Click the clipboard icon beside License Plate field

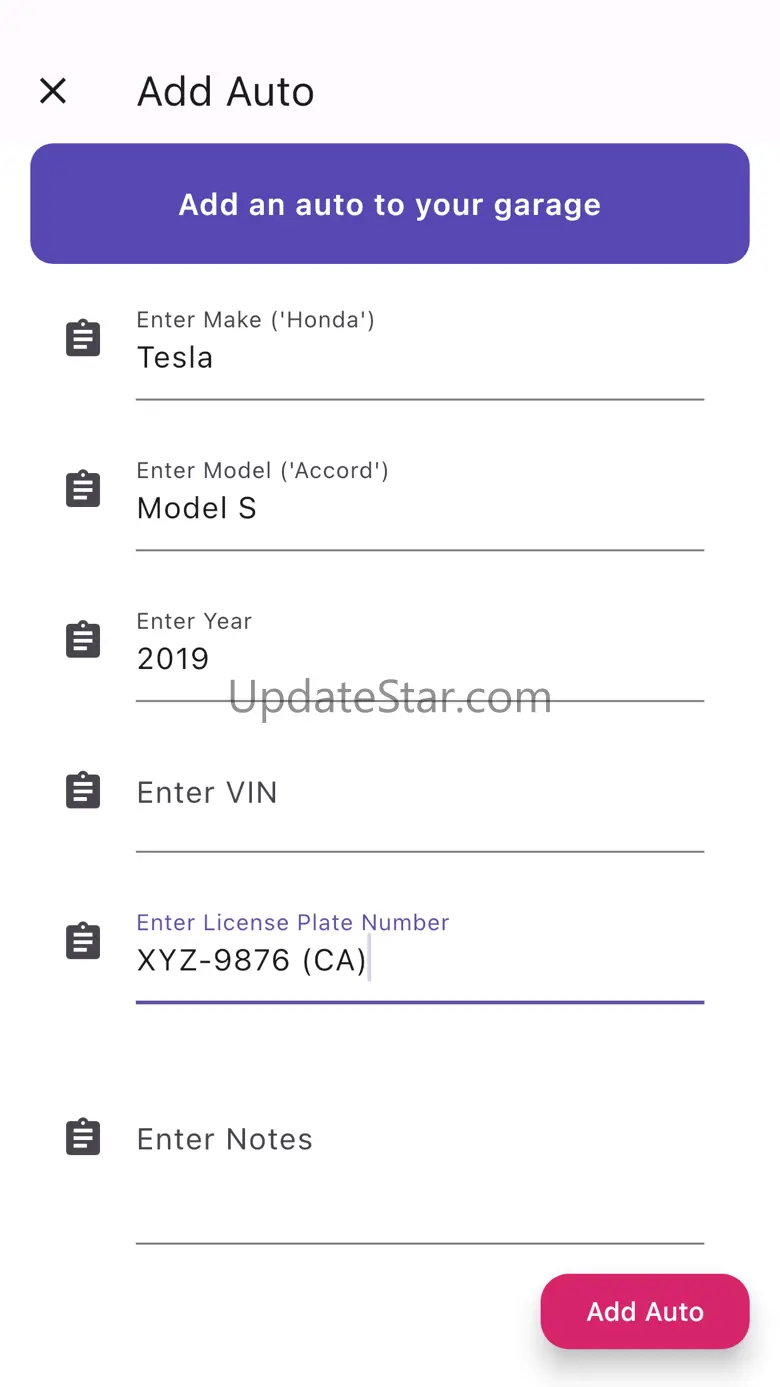(83, 942)
